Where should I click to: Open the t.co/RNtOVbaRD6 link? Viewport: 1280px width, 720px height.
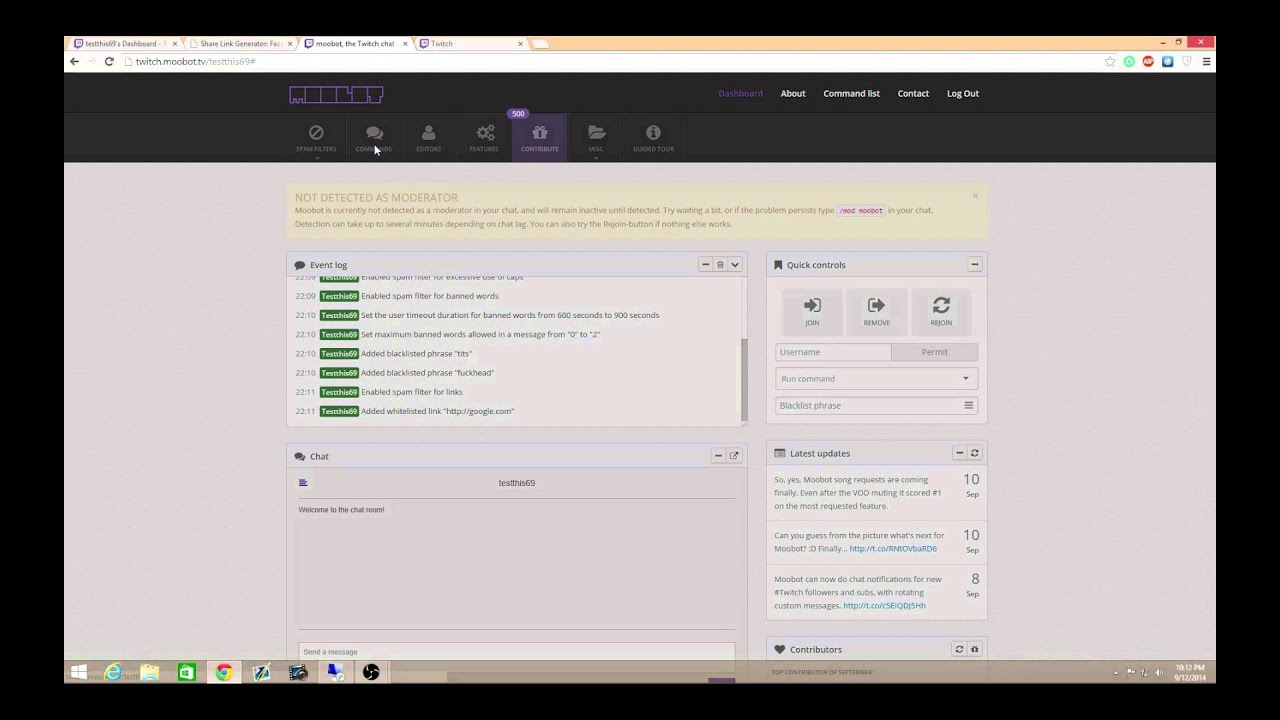click(x=893, y=549)
